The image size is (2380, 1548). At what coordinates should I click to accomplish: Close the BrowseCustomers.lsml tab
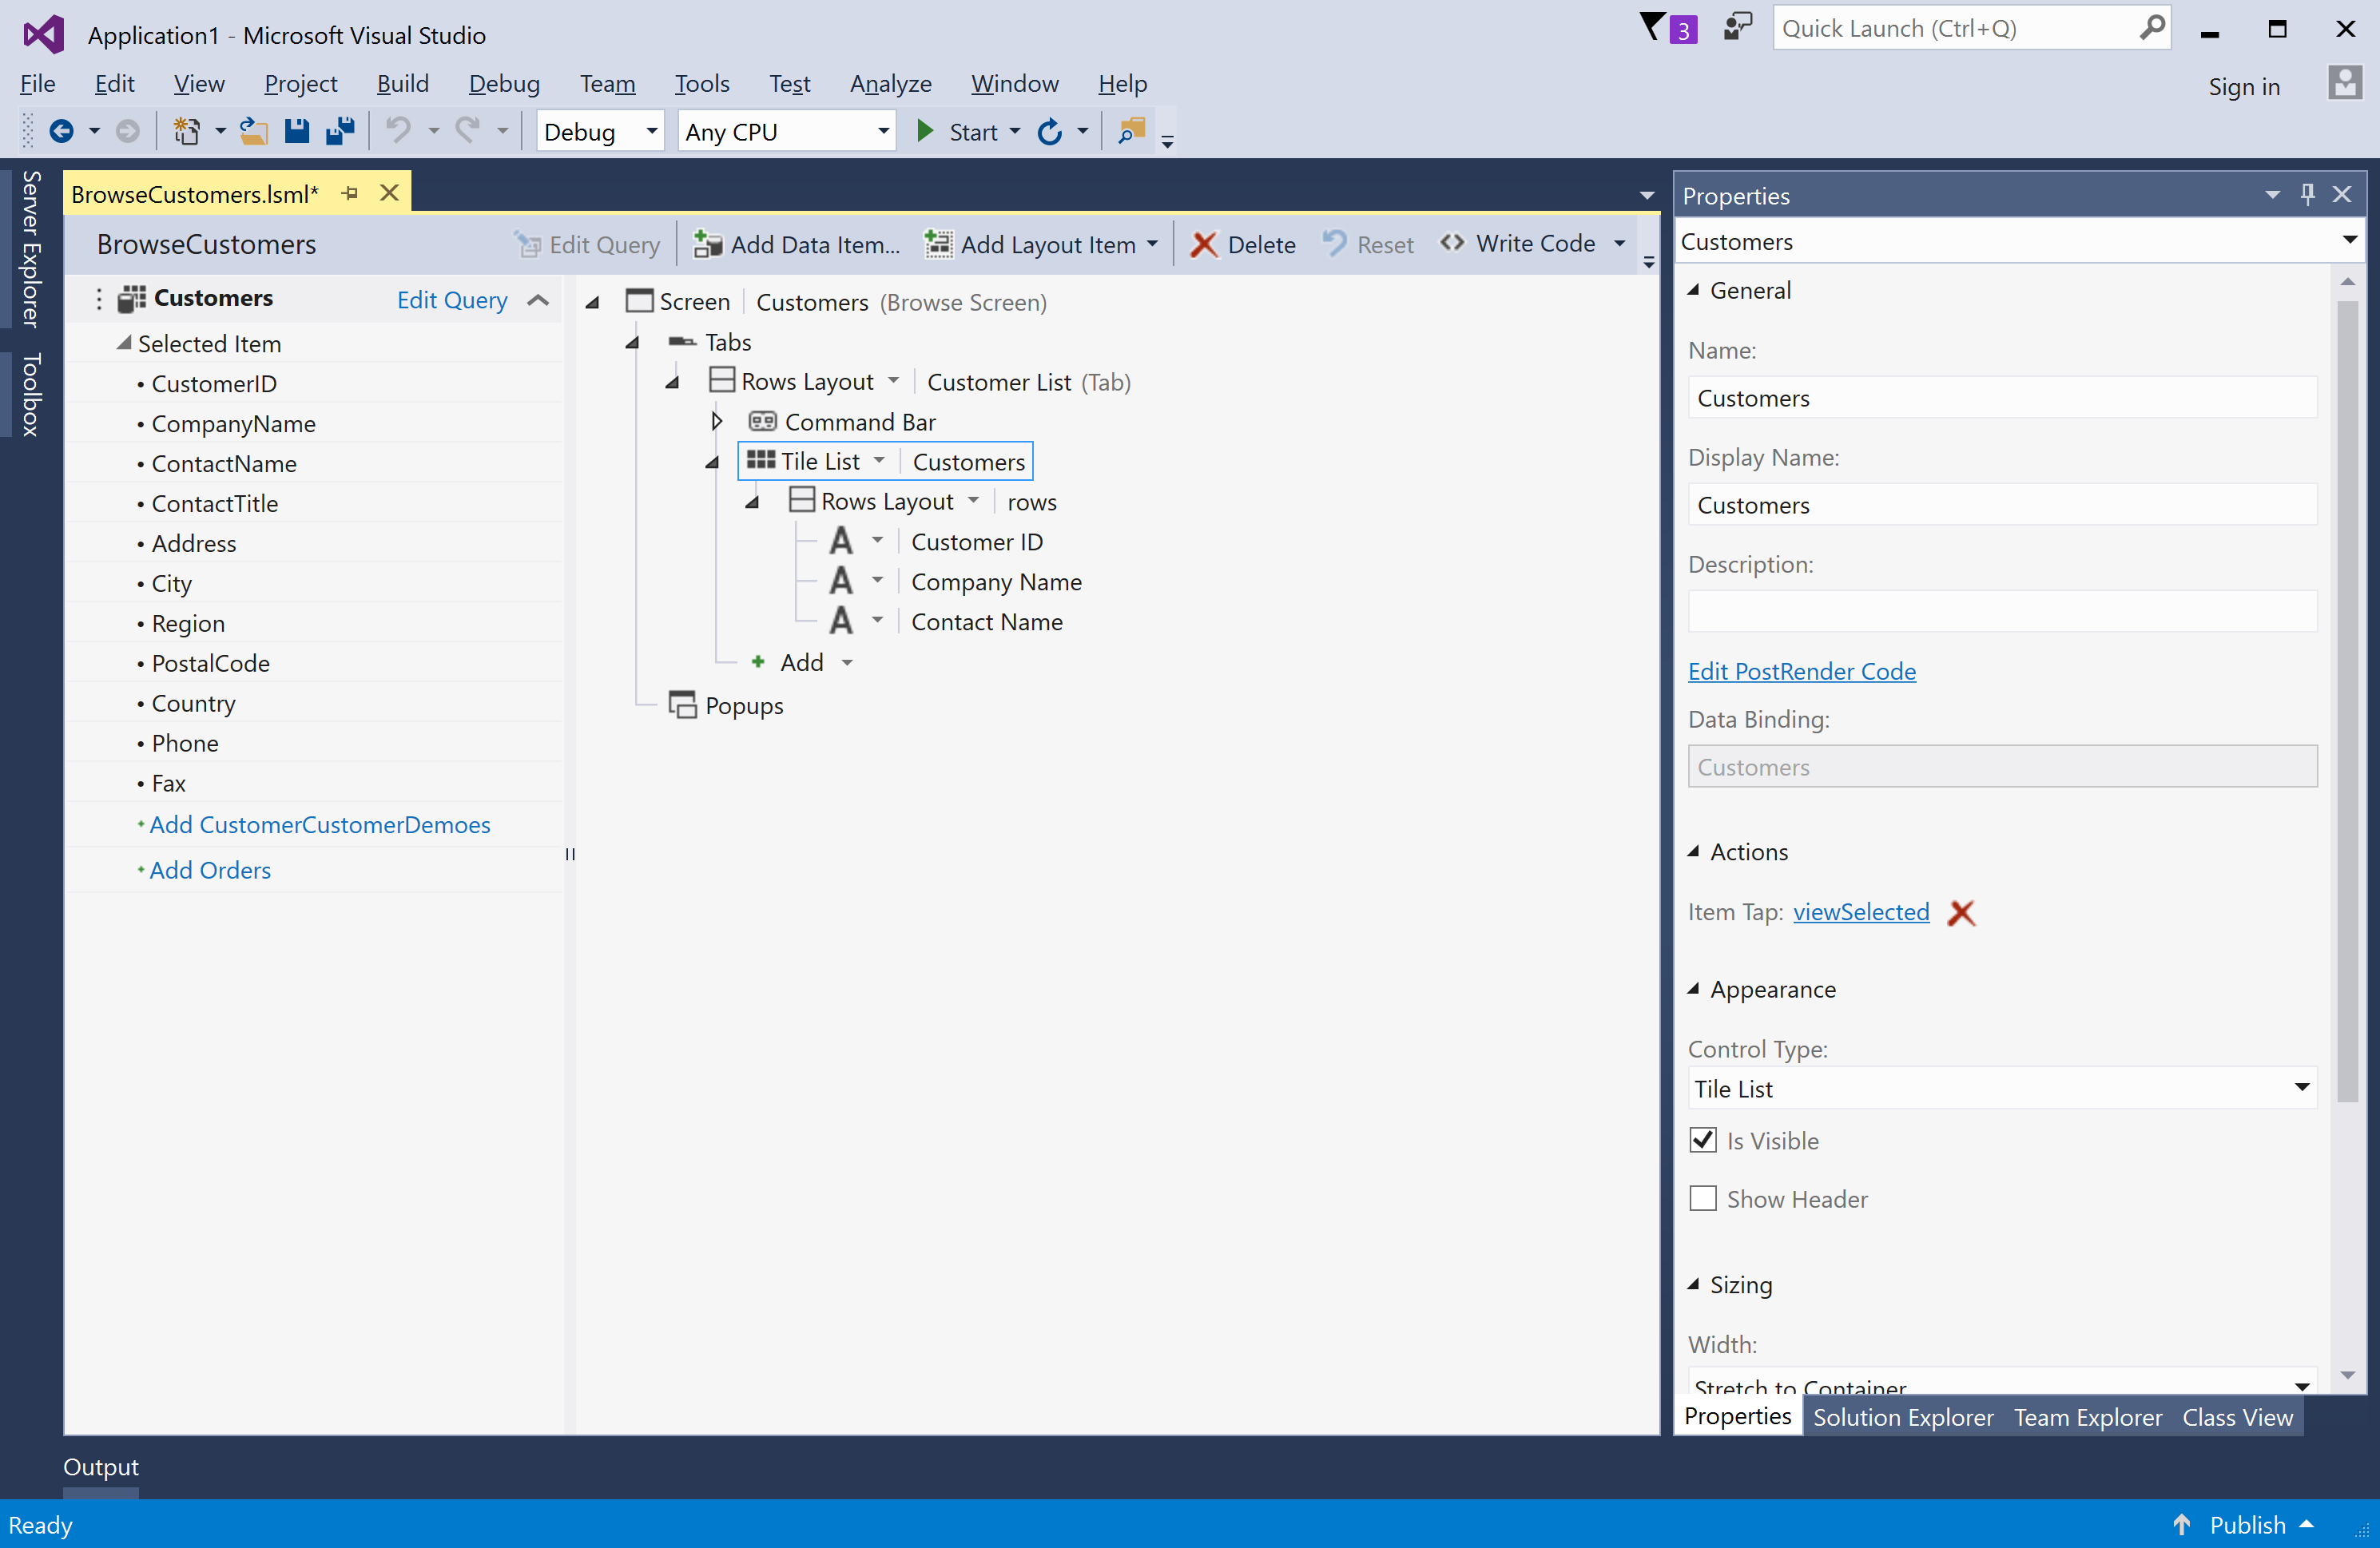point(390,193)
